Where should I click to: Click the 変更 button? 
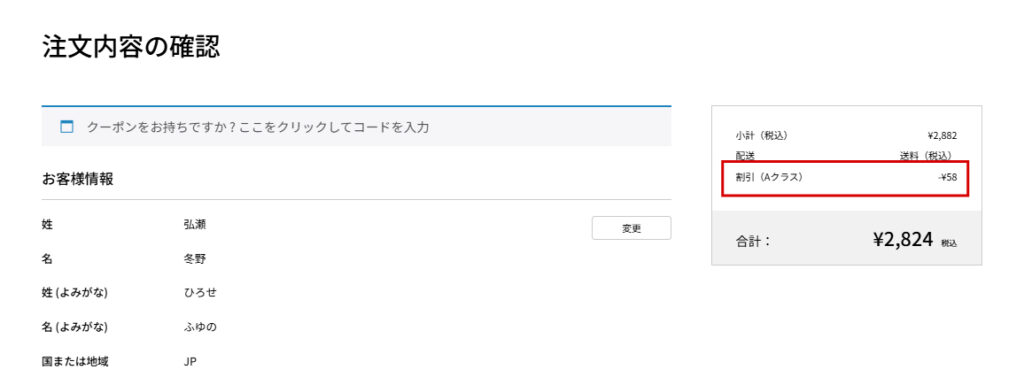click(631, 228)
